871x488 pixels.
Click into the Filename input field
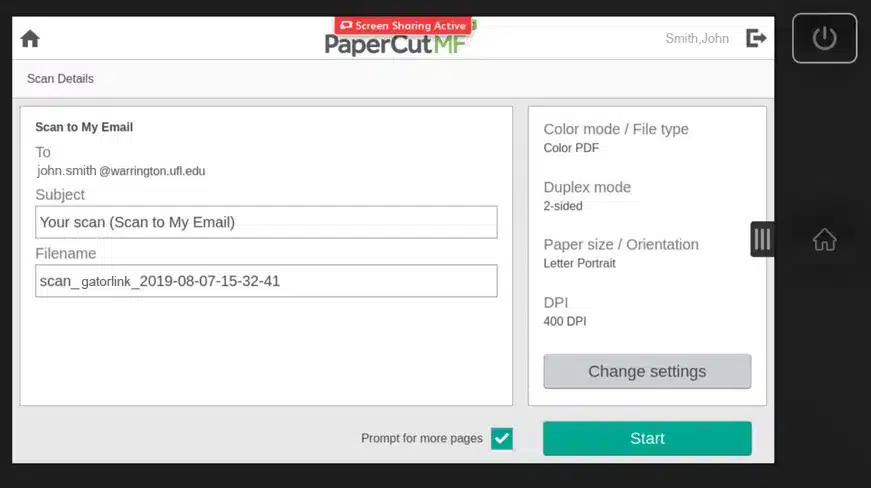coord(266,281)
